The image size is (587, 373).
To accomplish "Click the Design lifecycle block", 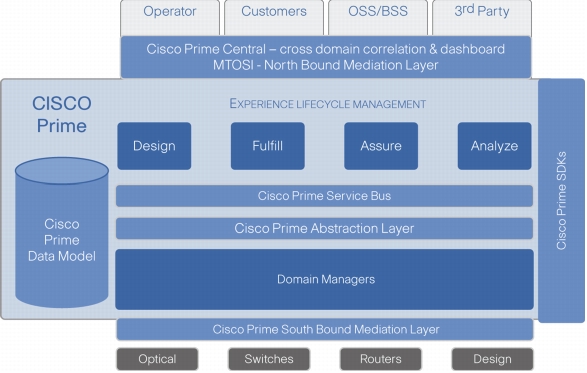I will (x=154, y=146).
